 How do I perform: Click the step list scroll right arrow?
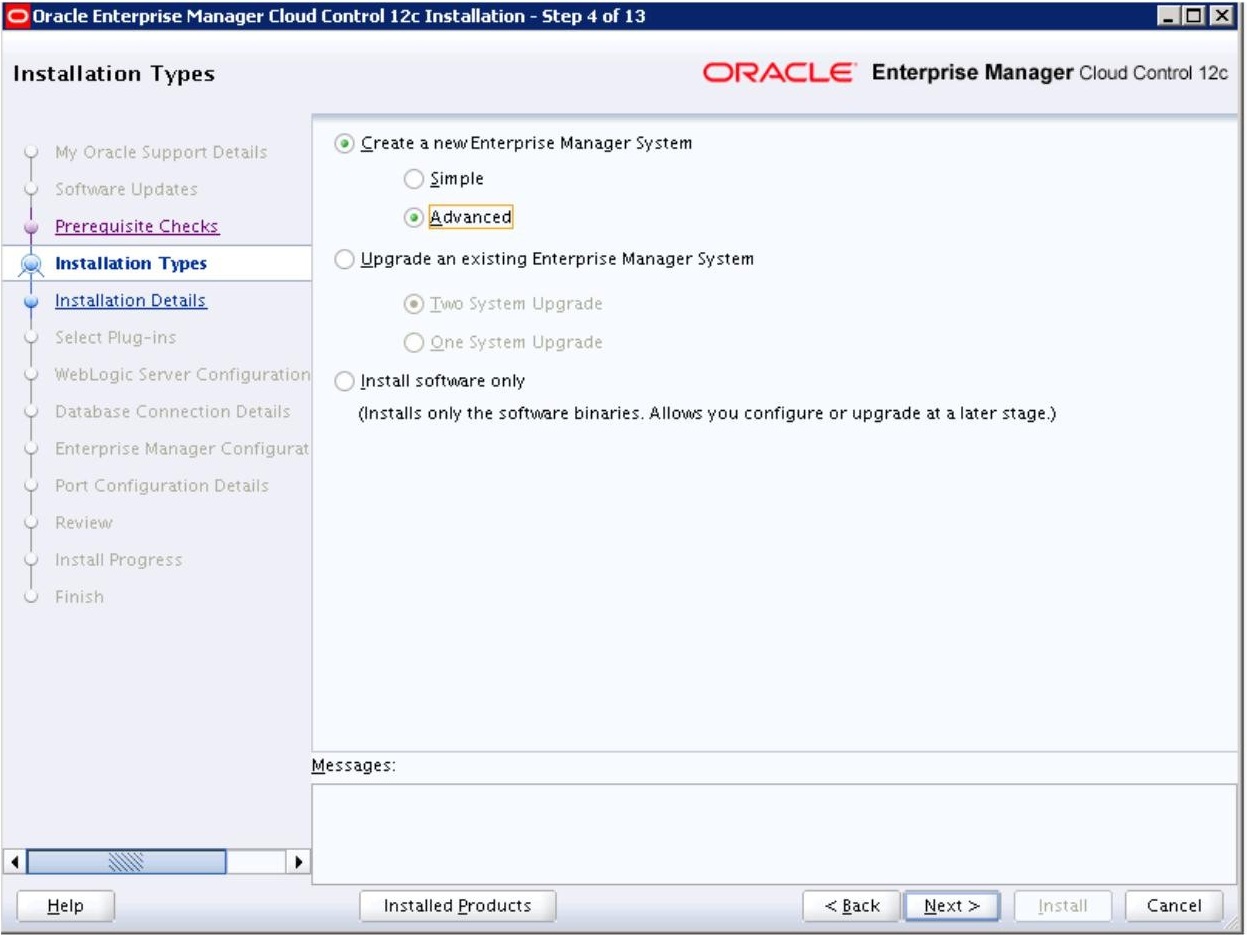pyautogui.click(x=298, y=861)
